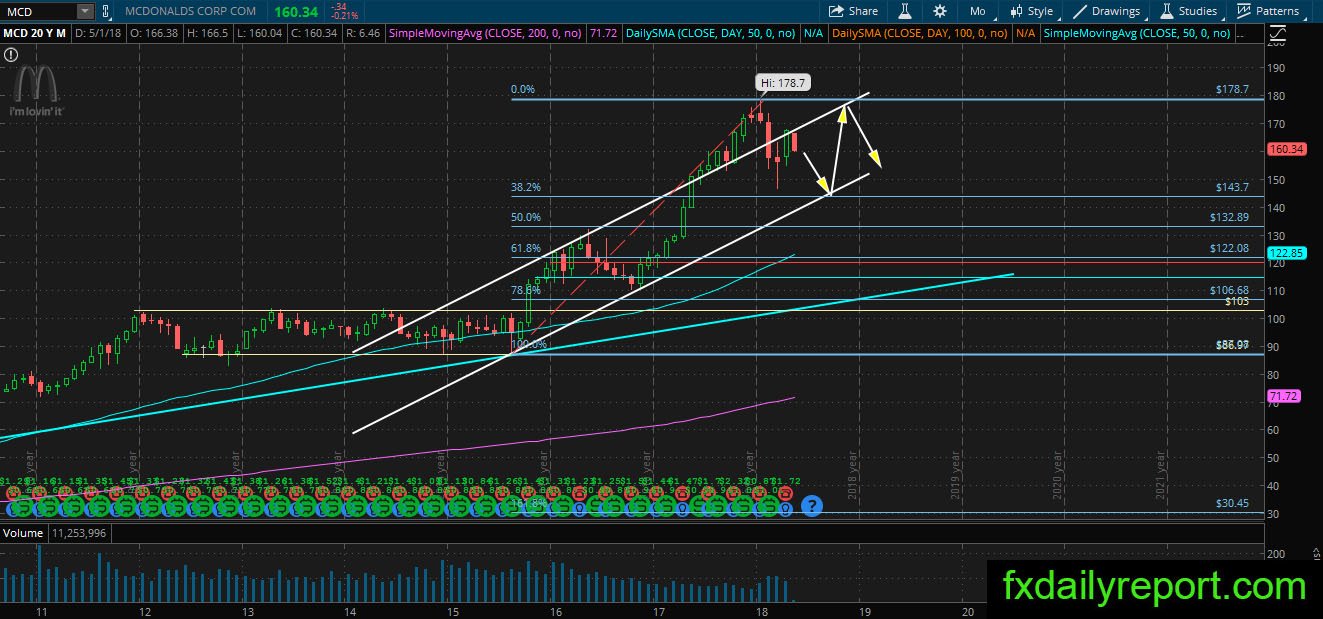Click the 38.2% Fibonacci level label

(x=526, y=187)
